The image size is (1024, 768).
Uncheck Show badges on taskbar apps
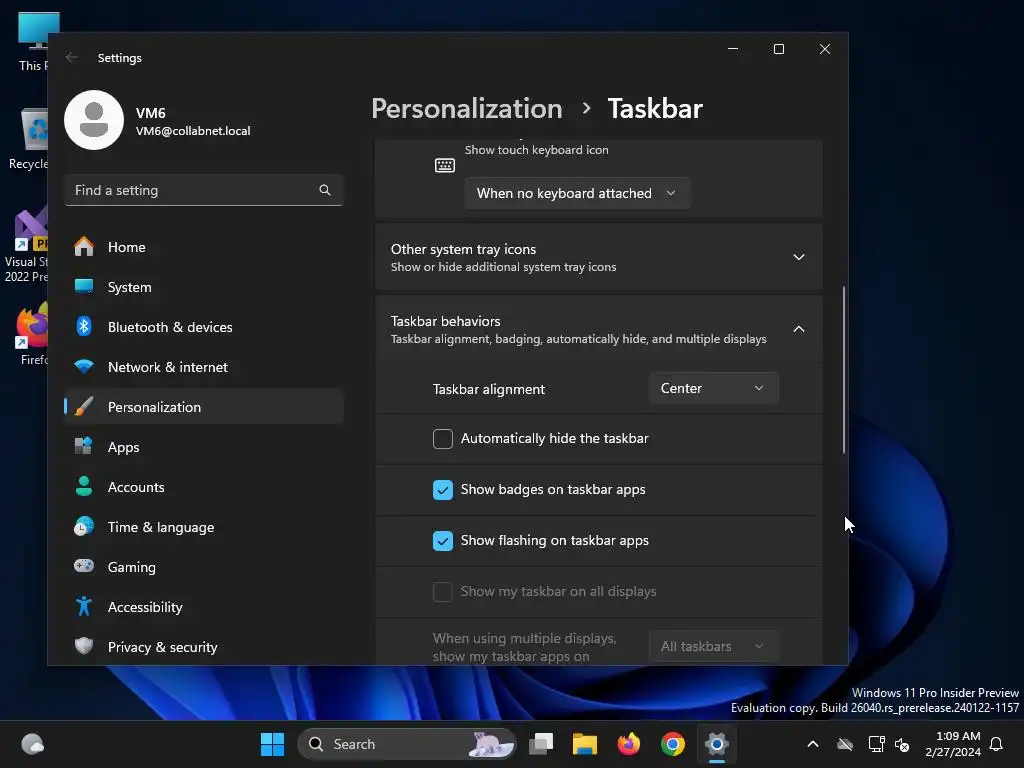(x=443, y=490)
